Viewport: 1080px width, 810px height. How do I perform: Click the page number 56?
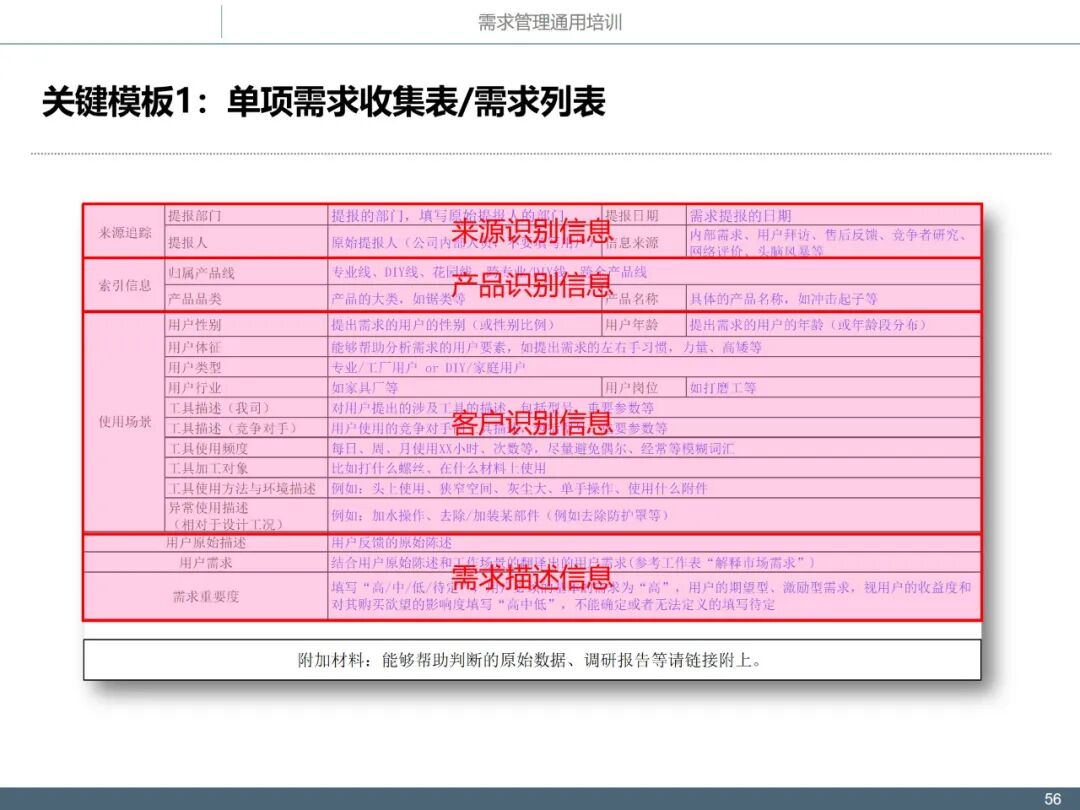(x=1052, y=799)
